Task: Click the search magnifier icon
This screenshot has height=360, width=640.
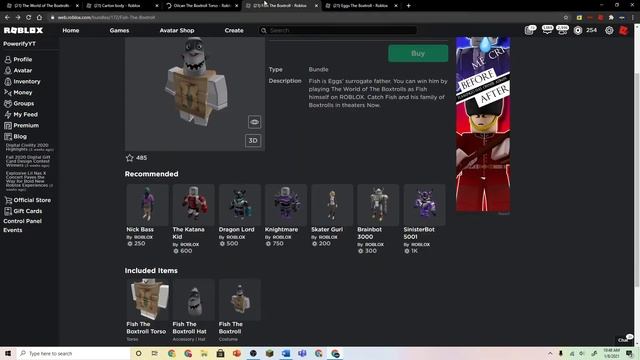Action: tap(264, 31)
